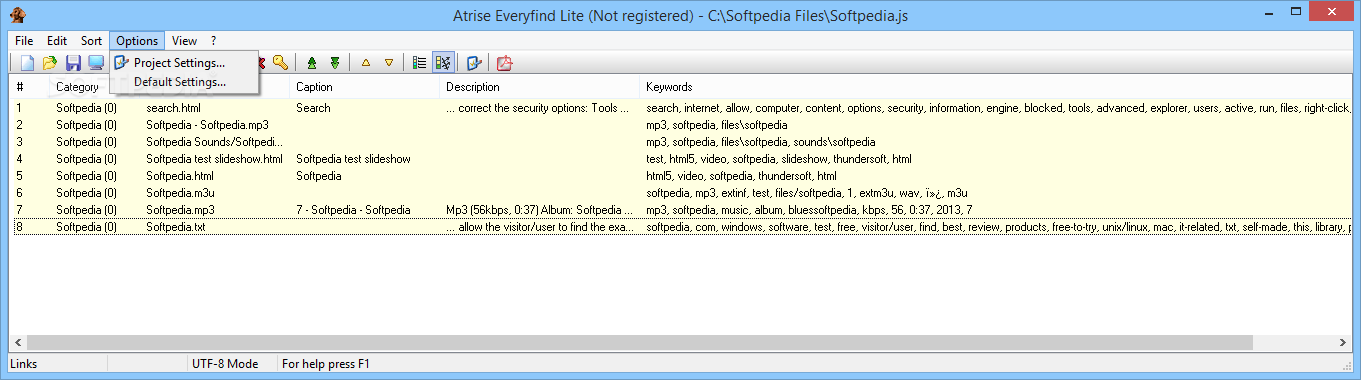Select the Softpedia Sounds/Softpedi... row
1361x380 pixels.
coord(680,142)
